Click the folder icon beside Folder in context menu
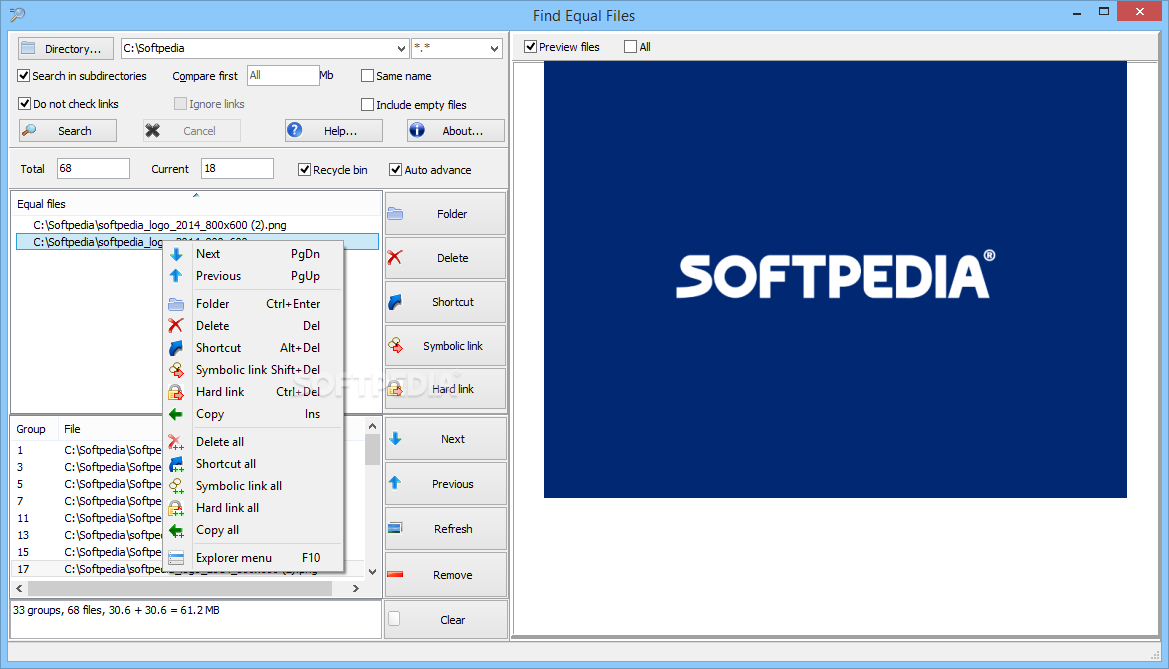This screenshot has height=669, width=1169. (x=176, y=304)
